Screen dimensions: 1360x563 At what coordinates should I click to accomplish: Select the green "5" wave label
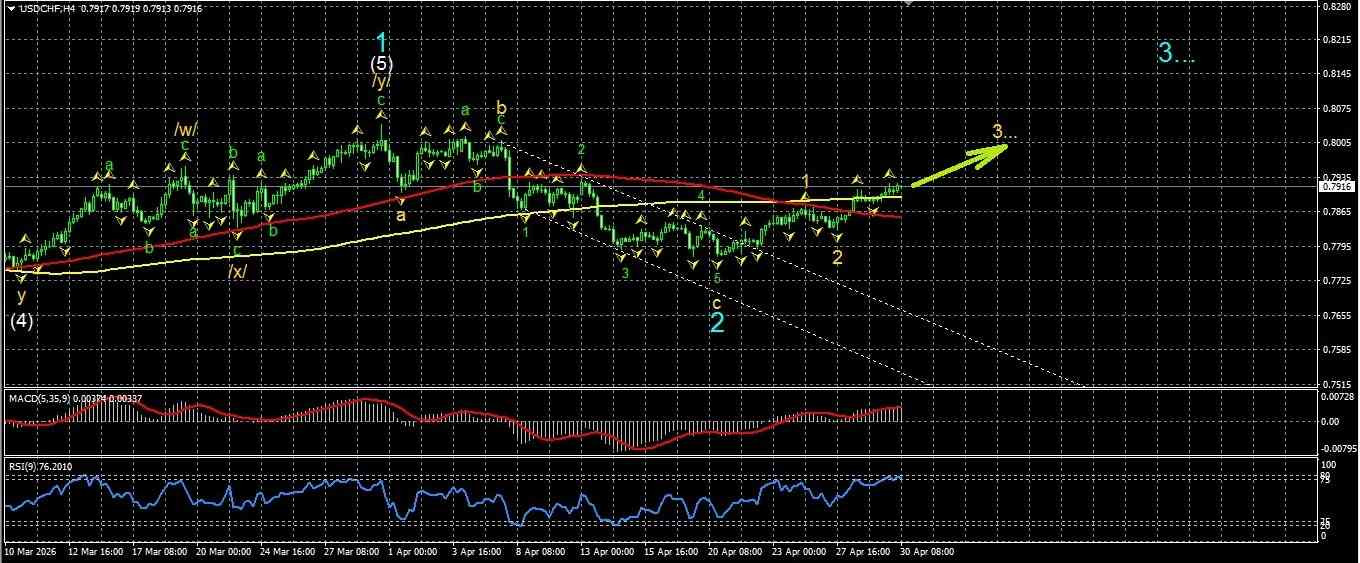point(717,279)
